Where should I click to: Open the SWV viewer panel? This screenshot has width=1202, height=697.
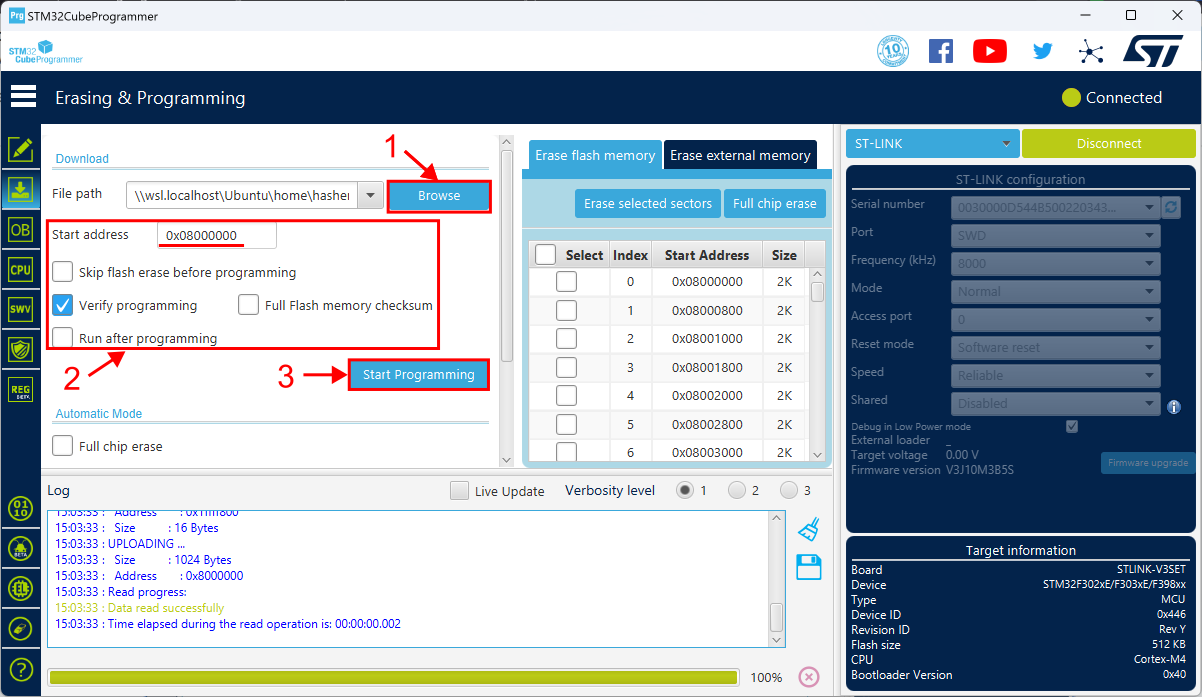[x=20, y=309]
